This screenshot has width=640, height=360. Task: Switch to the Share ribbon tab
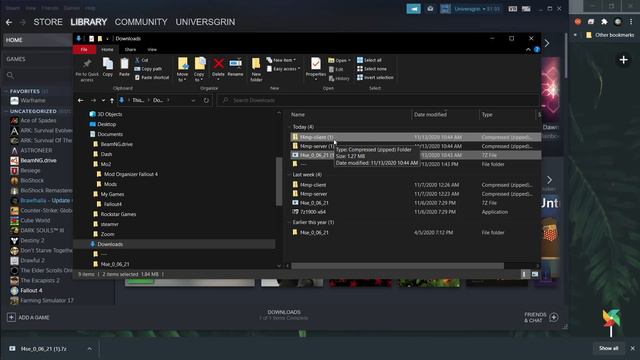point(130,49)
